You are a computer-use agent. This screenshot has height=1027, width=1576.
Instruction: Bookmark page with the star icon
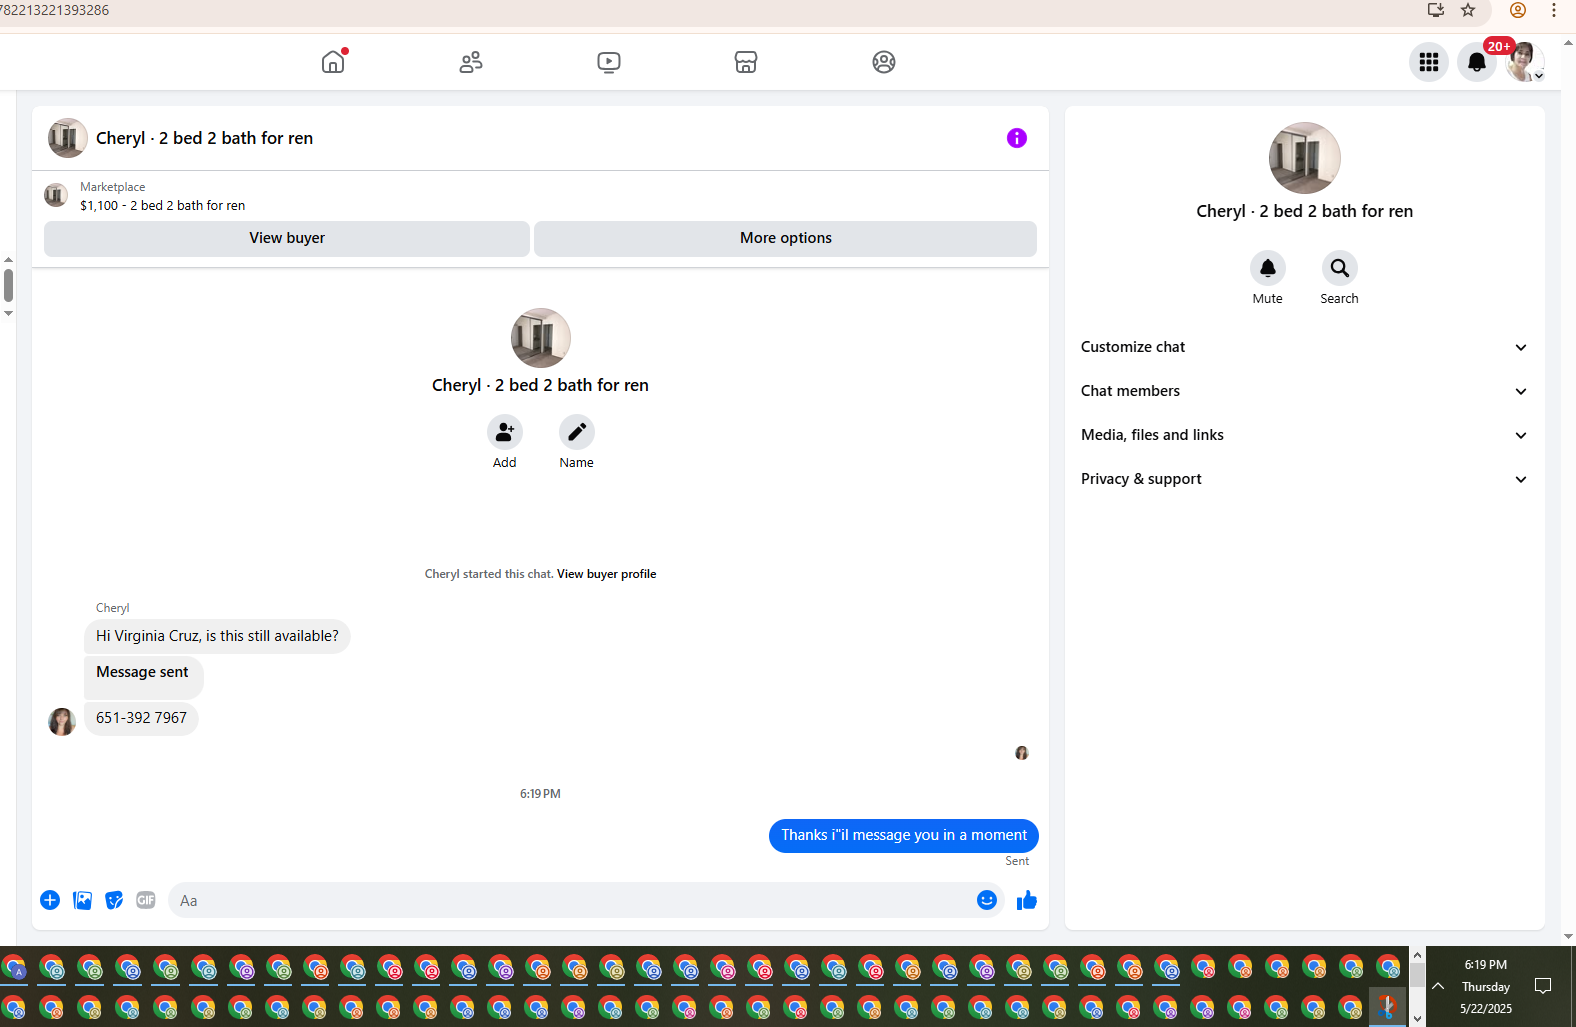coord(1468,10)
